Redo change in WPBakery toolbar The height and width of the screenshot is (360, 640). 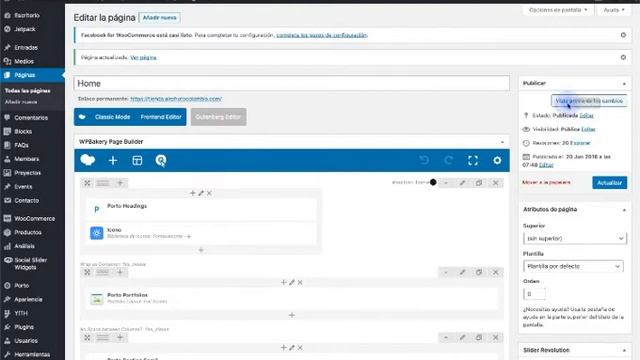pos(449,160)
